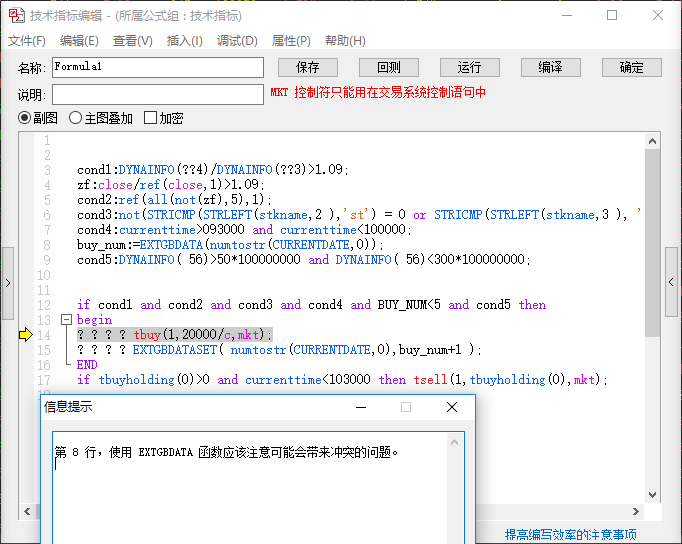Select the 副图 radio button

click(x=24, y=118)
